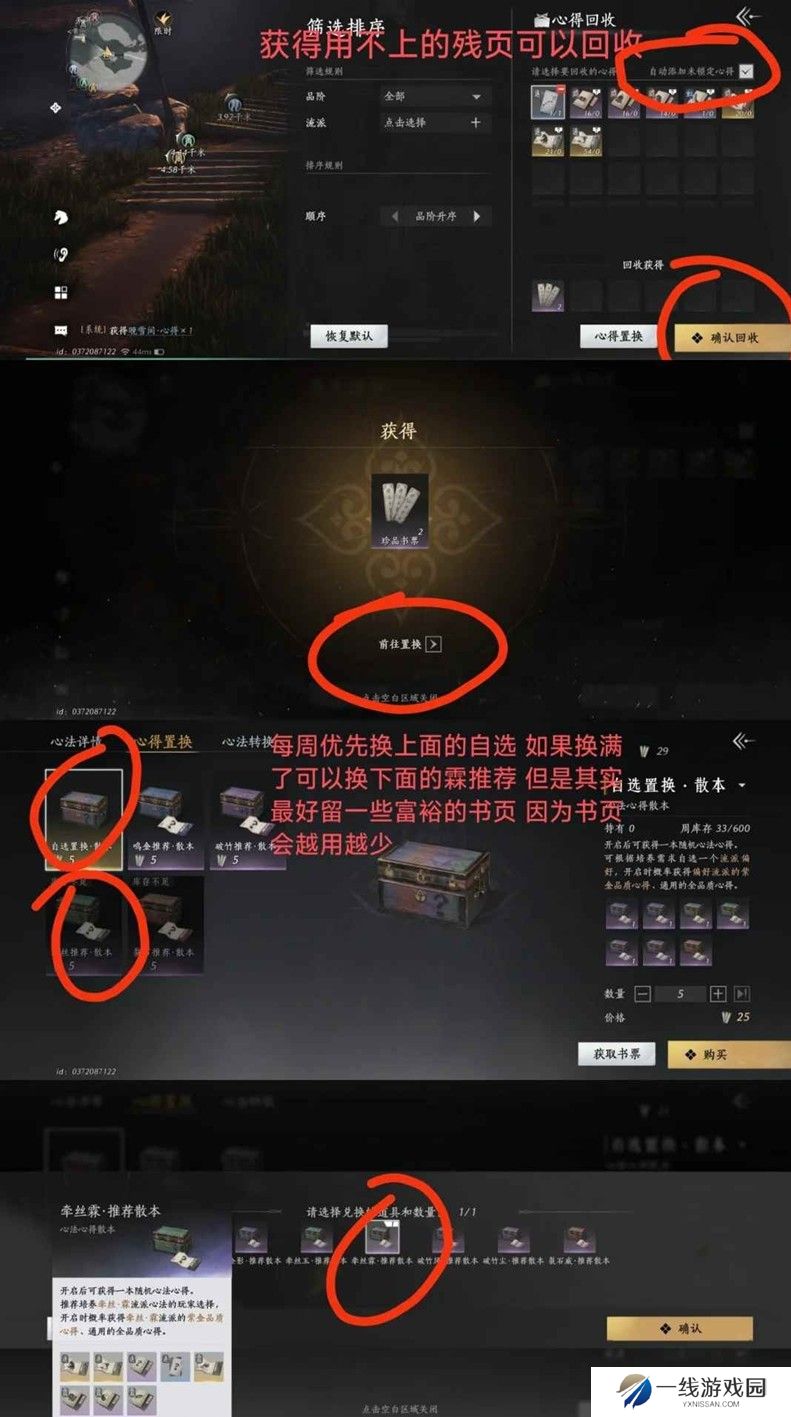Click the plus to select 流派
791x1417 pixels.
click(x=475, y=123)
